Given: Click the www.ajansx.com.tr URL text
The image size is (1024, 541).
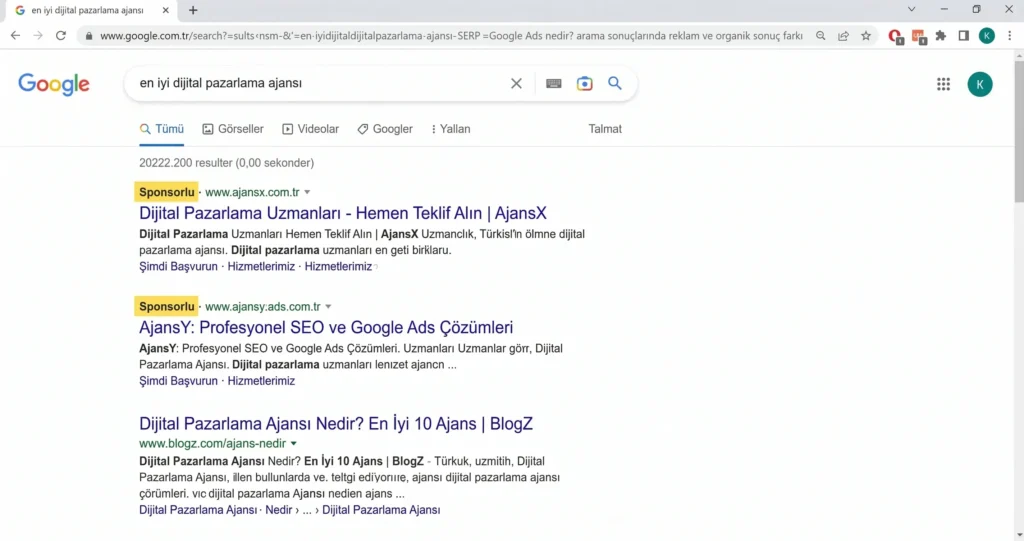Looking at the screenshot, I should (252, 192).
